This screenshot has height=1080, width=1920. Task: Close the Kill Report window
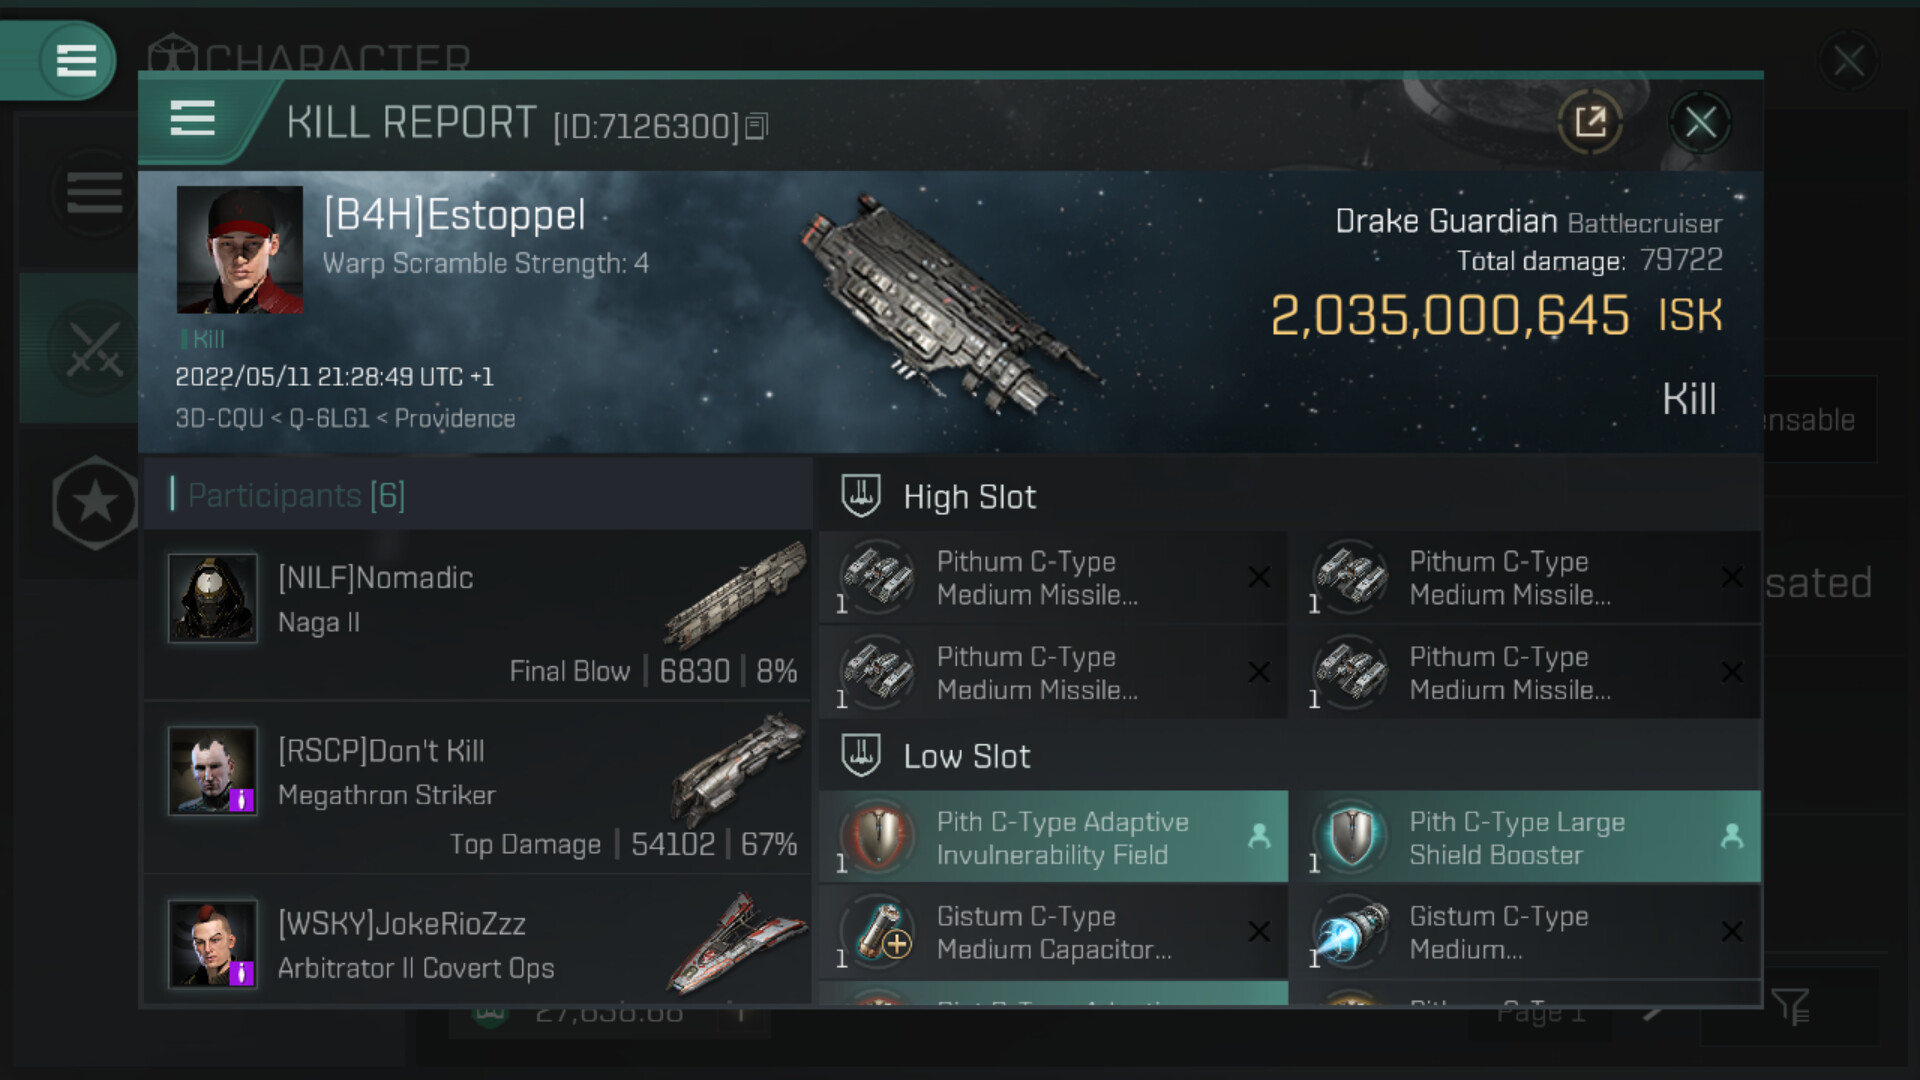[x=1700, y=123]
